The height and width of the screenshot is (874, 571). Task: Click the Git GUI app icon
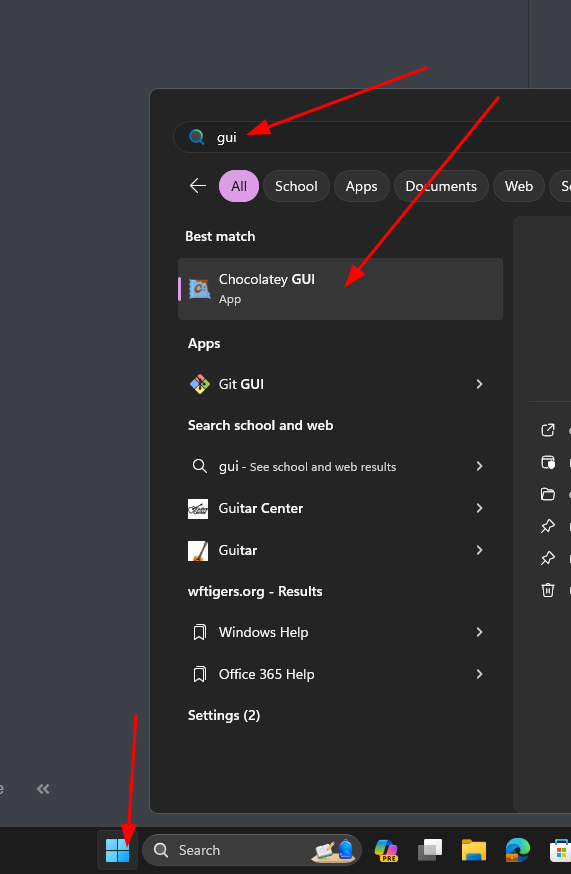(200, 384)
